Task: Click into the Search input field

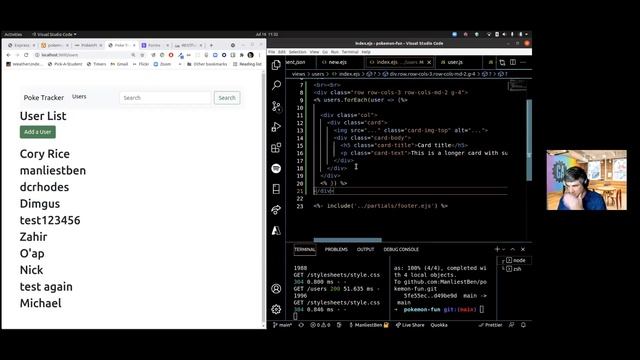Action: [165, 98]
